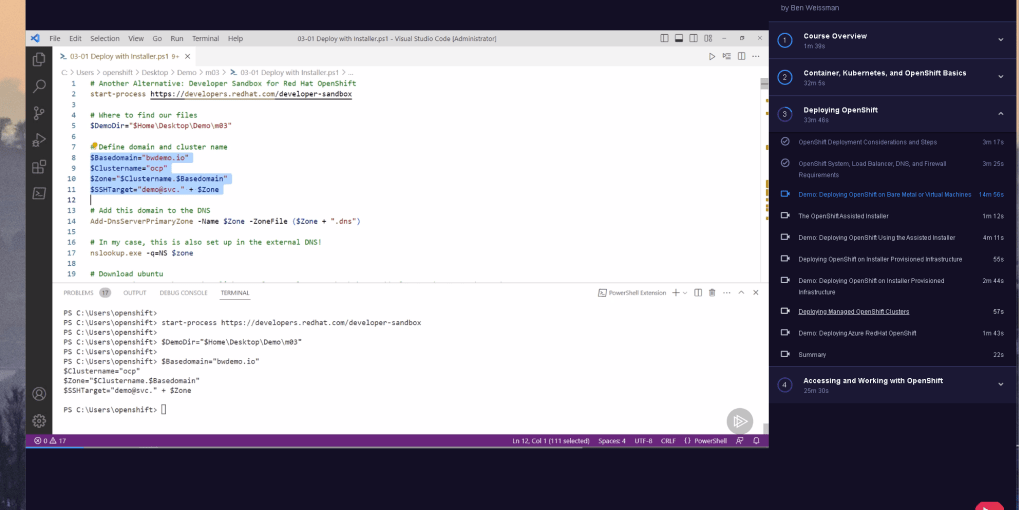Image resolution: width=1023 pixels, height=510 pixels.
Task: Switch to the PROBLEMS panel tab
Action: point(78,293)
